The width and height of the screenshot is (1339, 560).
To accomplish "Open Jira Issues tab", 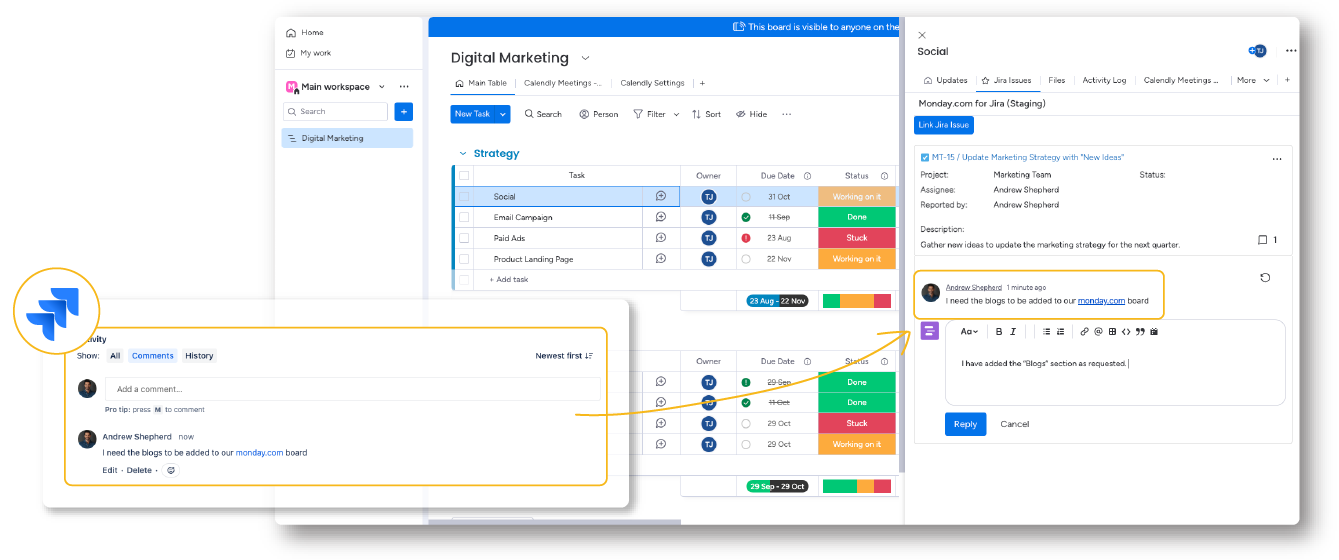I will [x=1006, y=80].
